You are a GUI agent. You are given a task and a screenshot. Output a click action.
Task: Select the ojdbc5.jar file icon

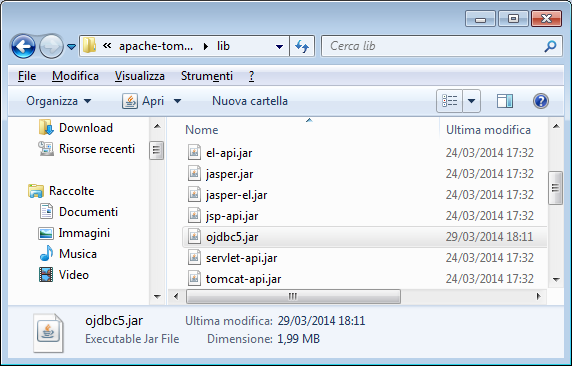(x=194, y=237)
